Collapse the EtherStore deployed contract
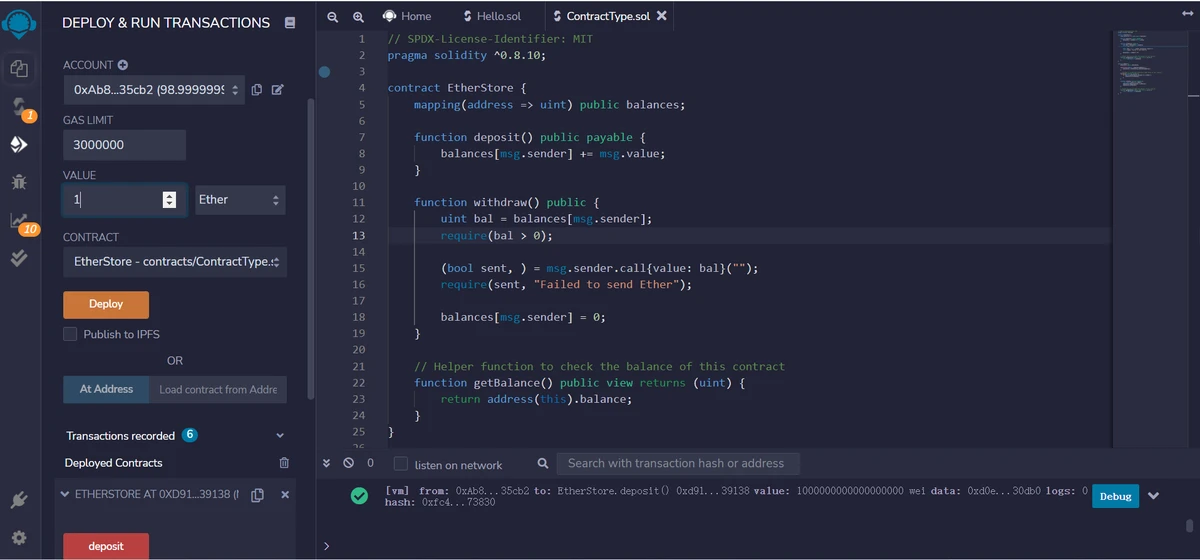The image size is (1200, 560). (x=66, y=495)
